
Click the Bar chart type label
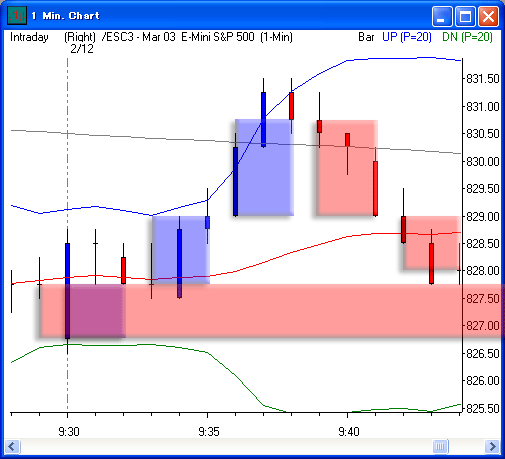tap(366, 37)
